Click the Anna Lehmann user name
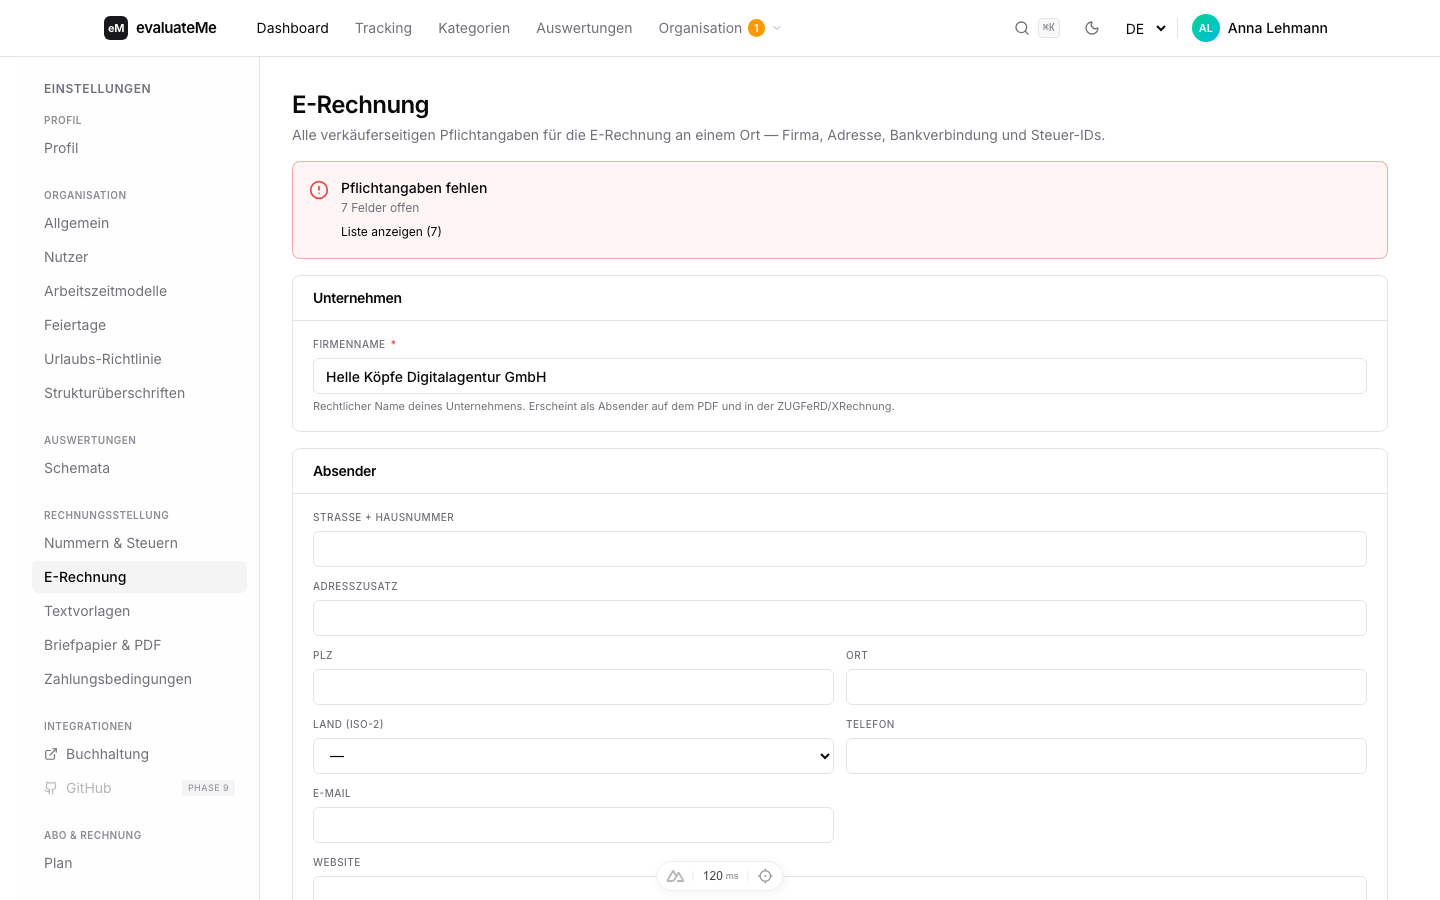The image size is (1440, 900). point(1277,28)
